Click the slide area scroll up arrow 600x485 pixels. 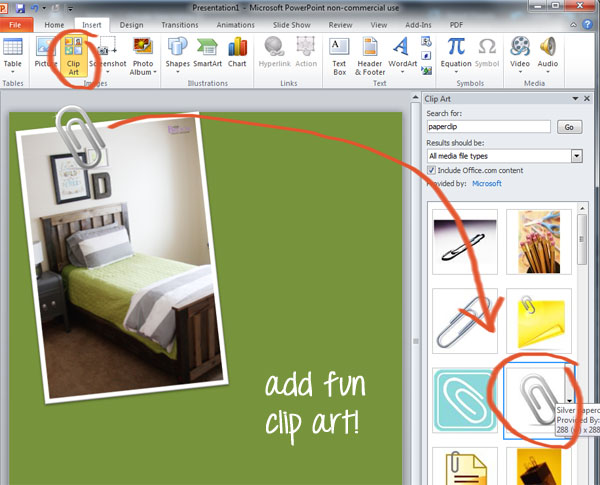(x=416, y=98)
